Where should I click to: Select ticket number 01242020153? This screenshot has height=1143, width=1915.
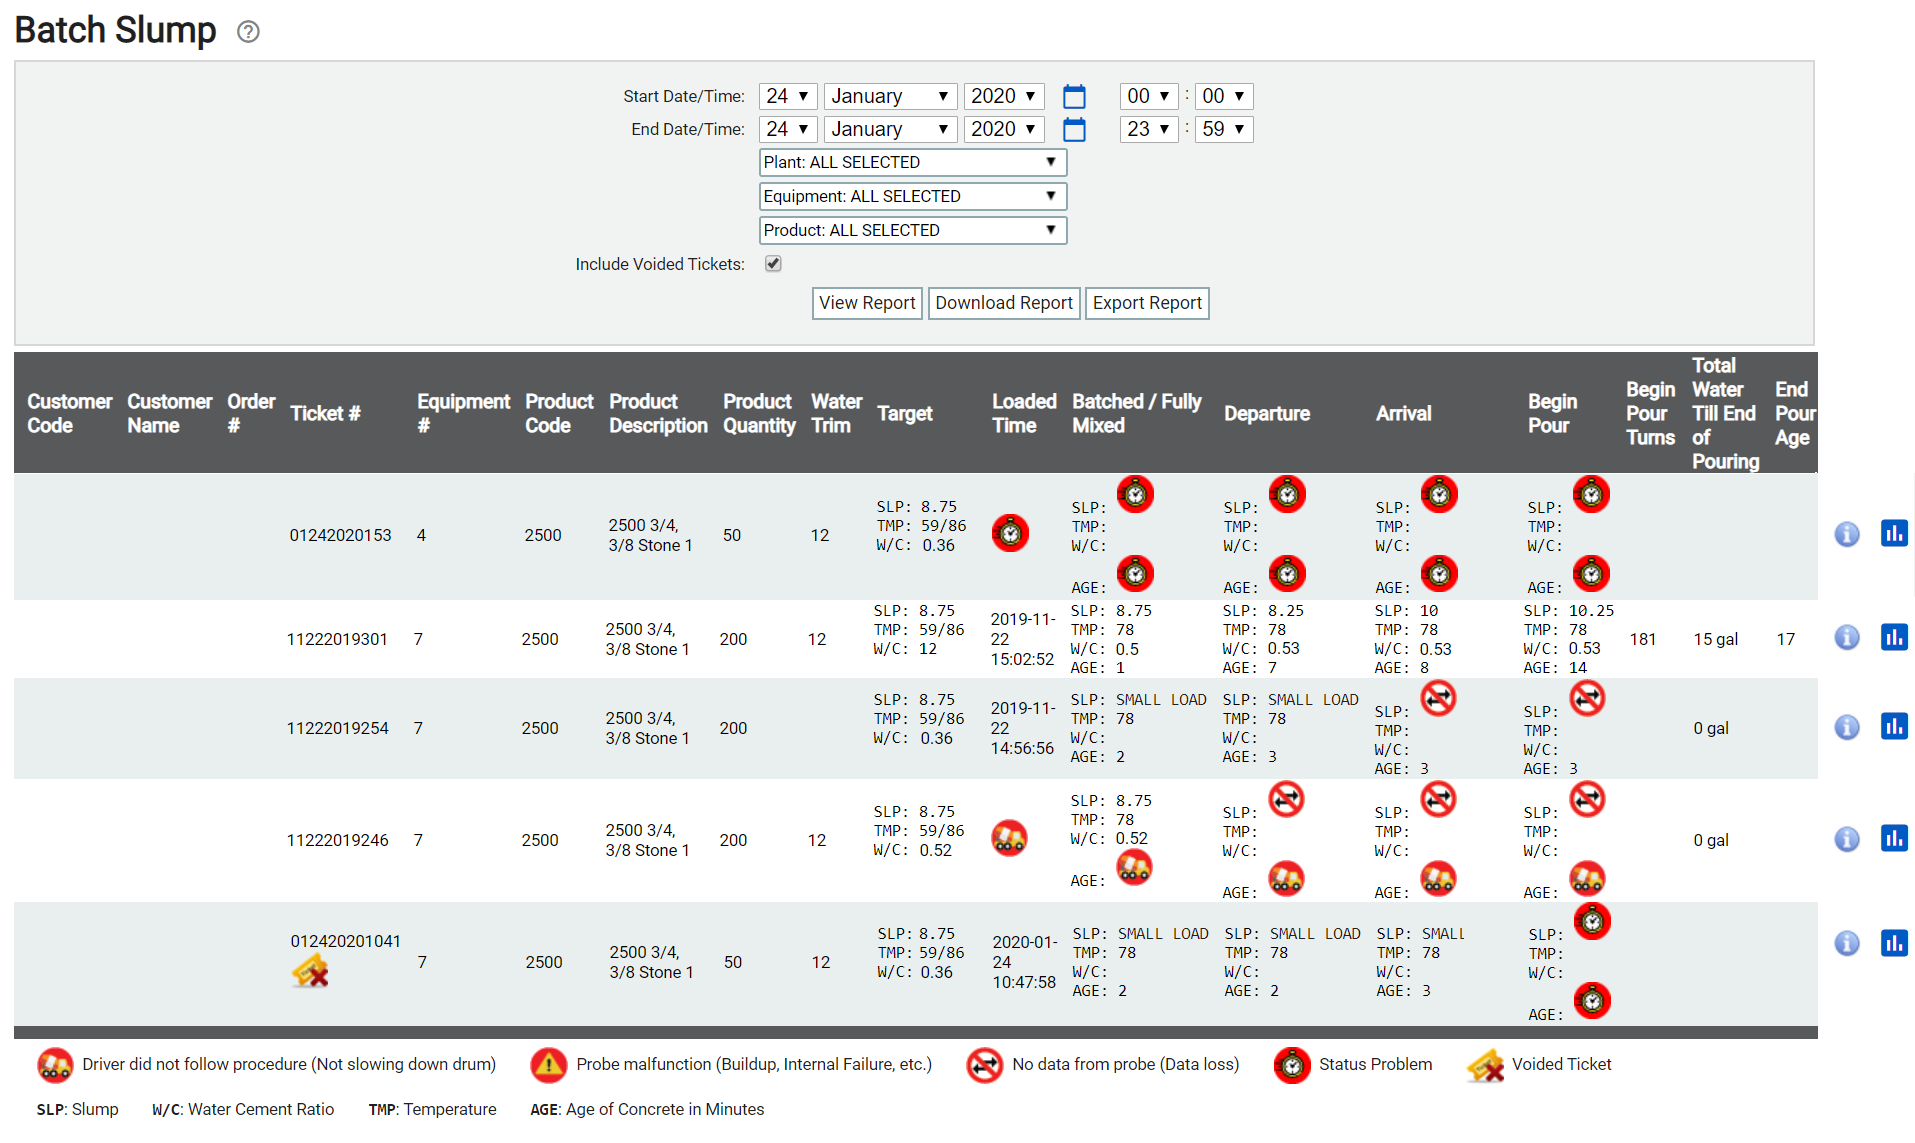[340, 535]
